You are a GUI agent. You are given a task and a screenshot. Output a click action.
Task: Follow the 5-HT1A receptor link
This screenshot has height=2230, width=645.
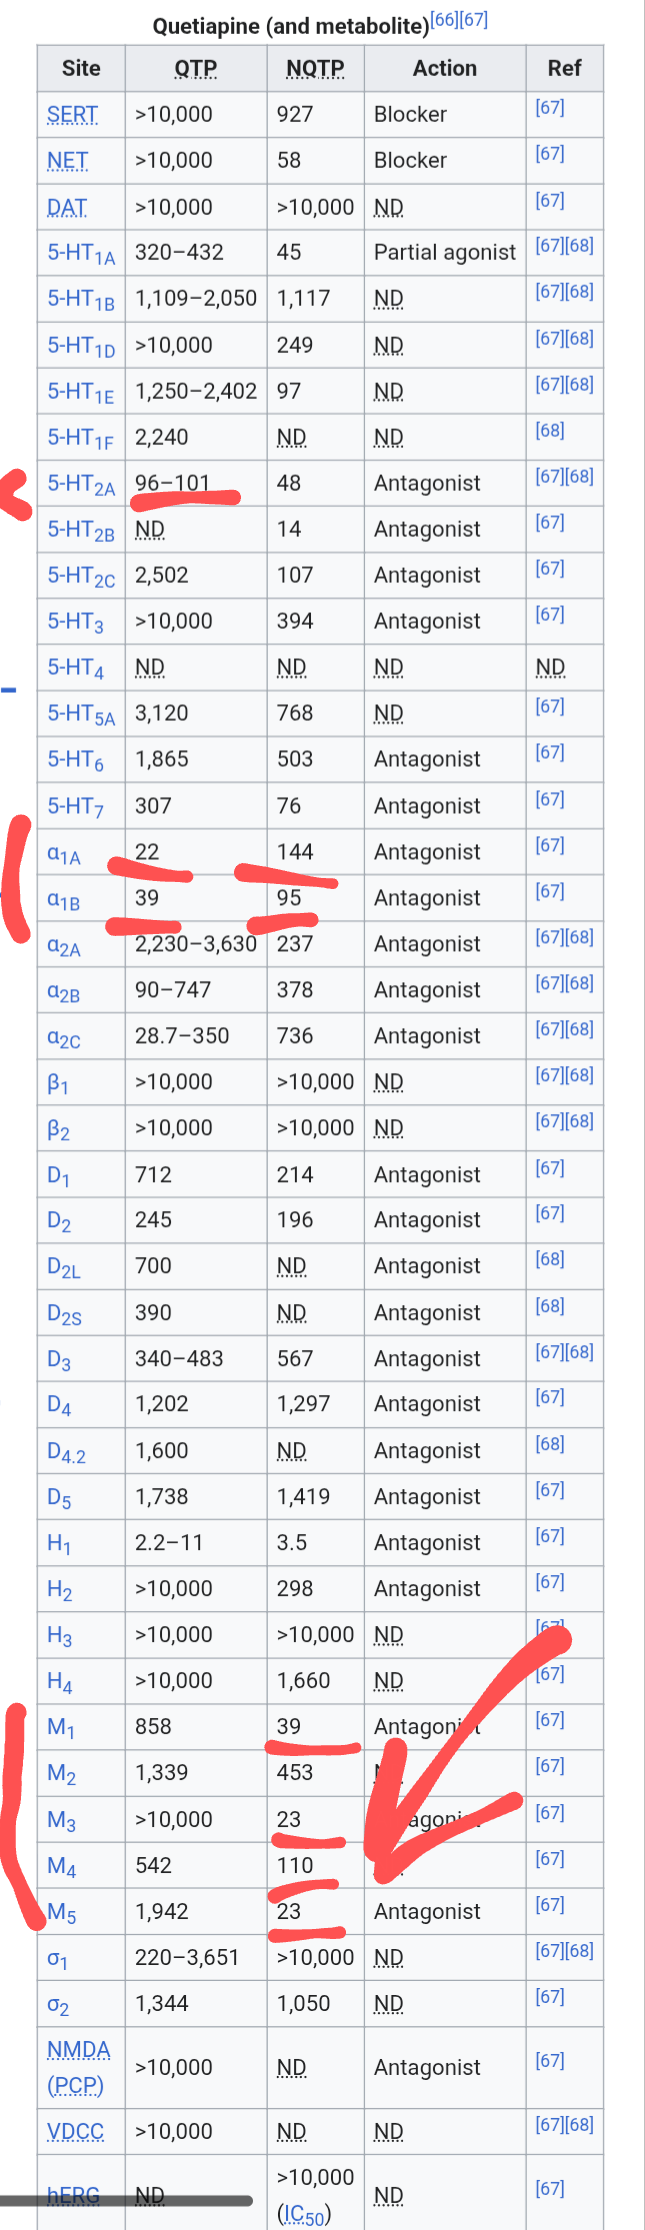pyautogui.click(x=81, y=253)
